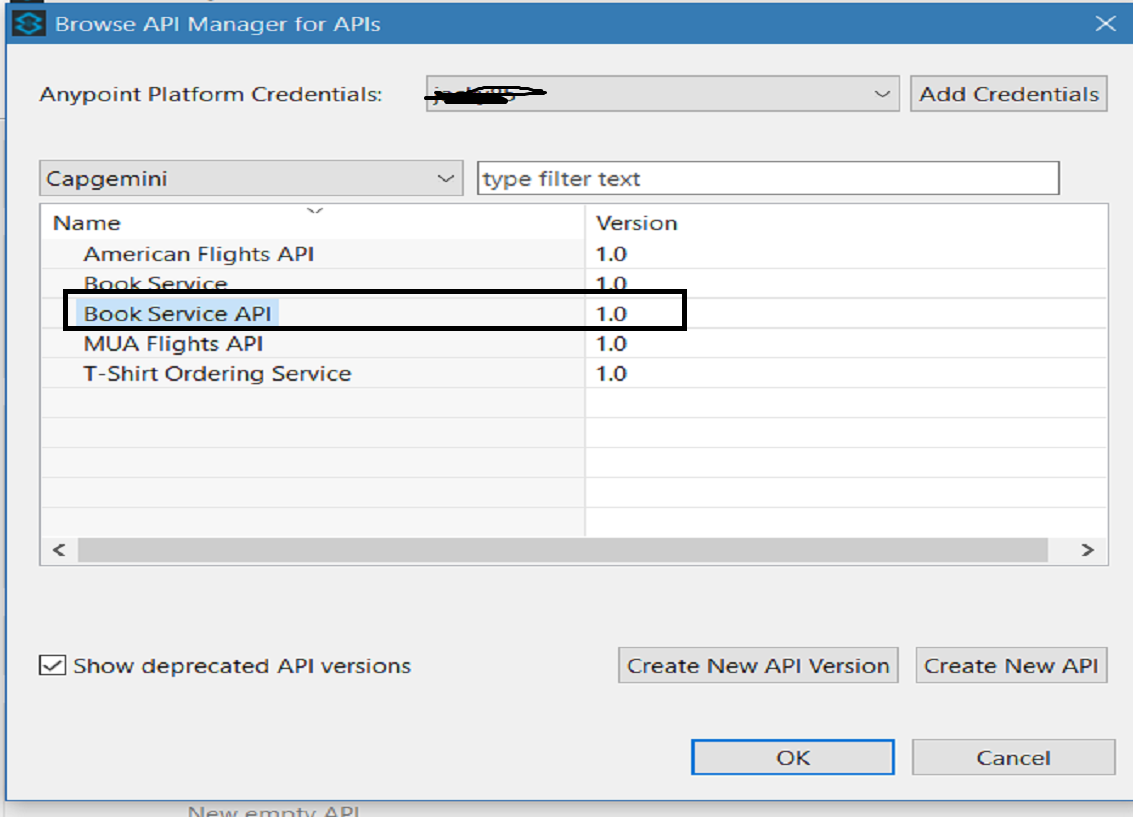The image size is (1133, 817).
Task: Confirm selection with the OK button
Action: [793, 757]
